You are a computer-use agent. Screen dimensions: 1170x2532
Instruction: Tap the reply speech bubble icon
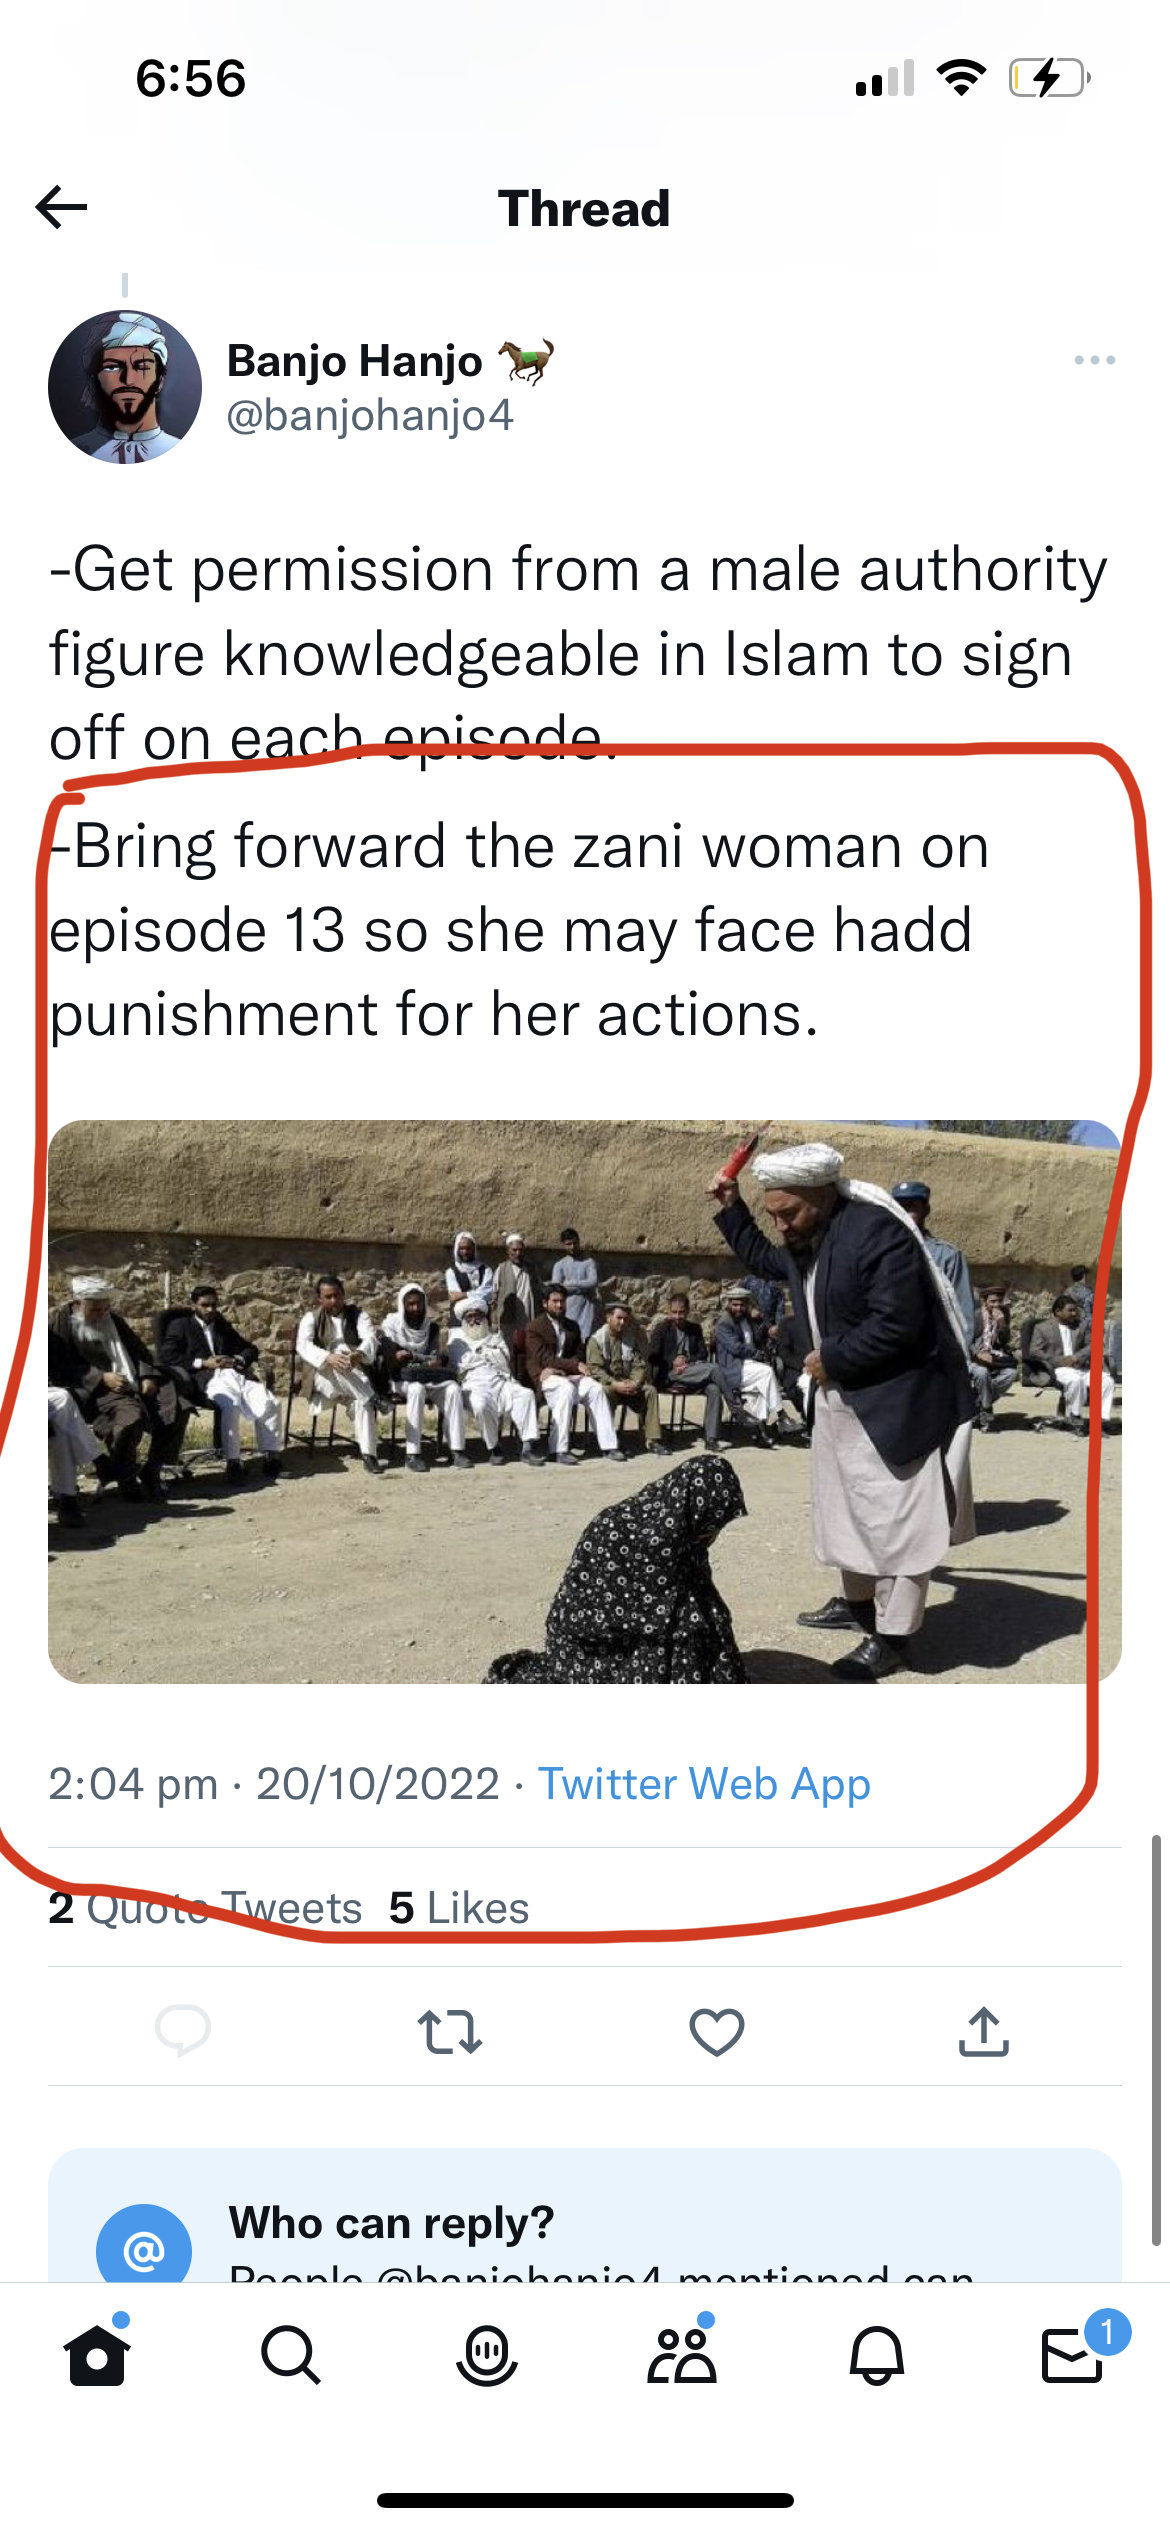pyautogui.click(x=183, y=2030)
